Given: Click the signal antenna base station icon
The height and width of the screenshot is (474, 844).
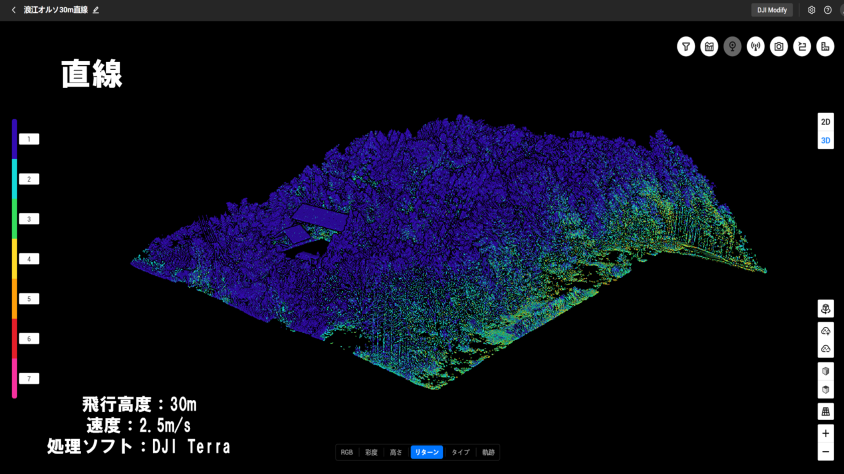Looking at the screenshot, I should click(x=756, y=47).
